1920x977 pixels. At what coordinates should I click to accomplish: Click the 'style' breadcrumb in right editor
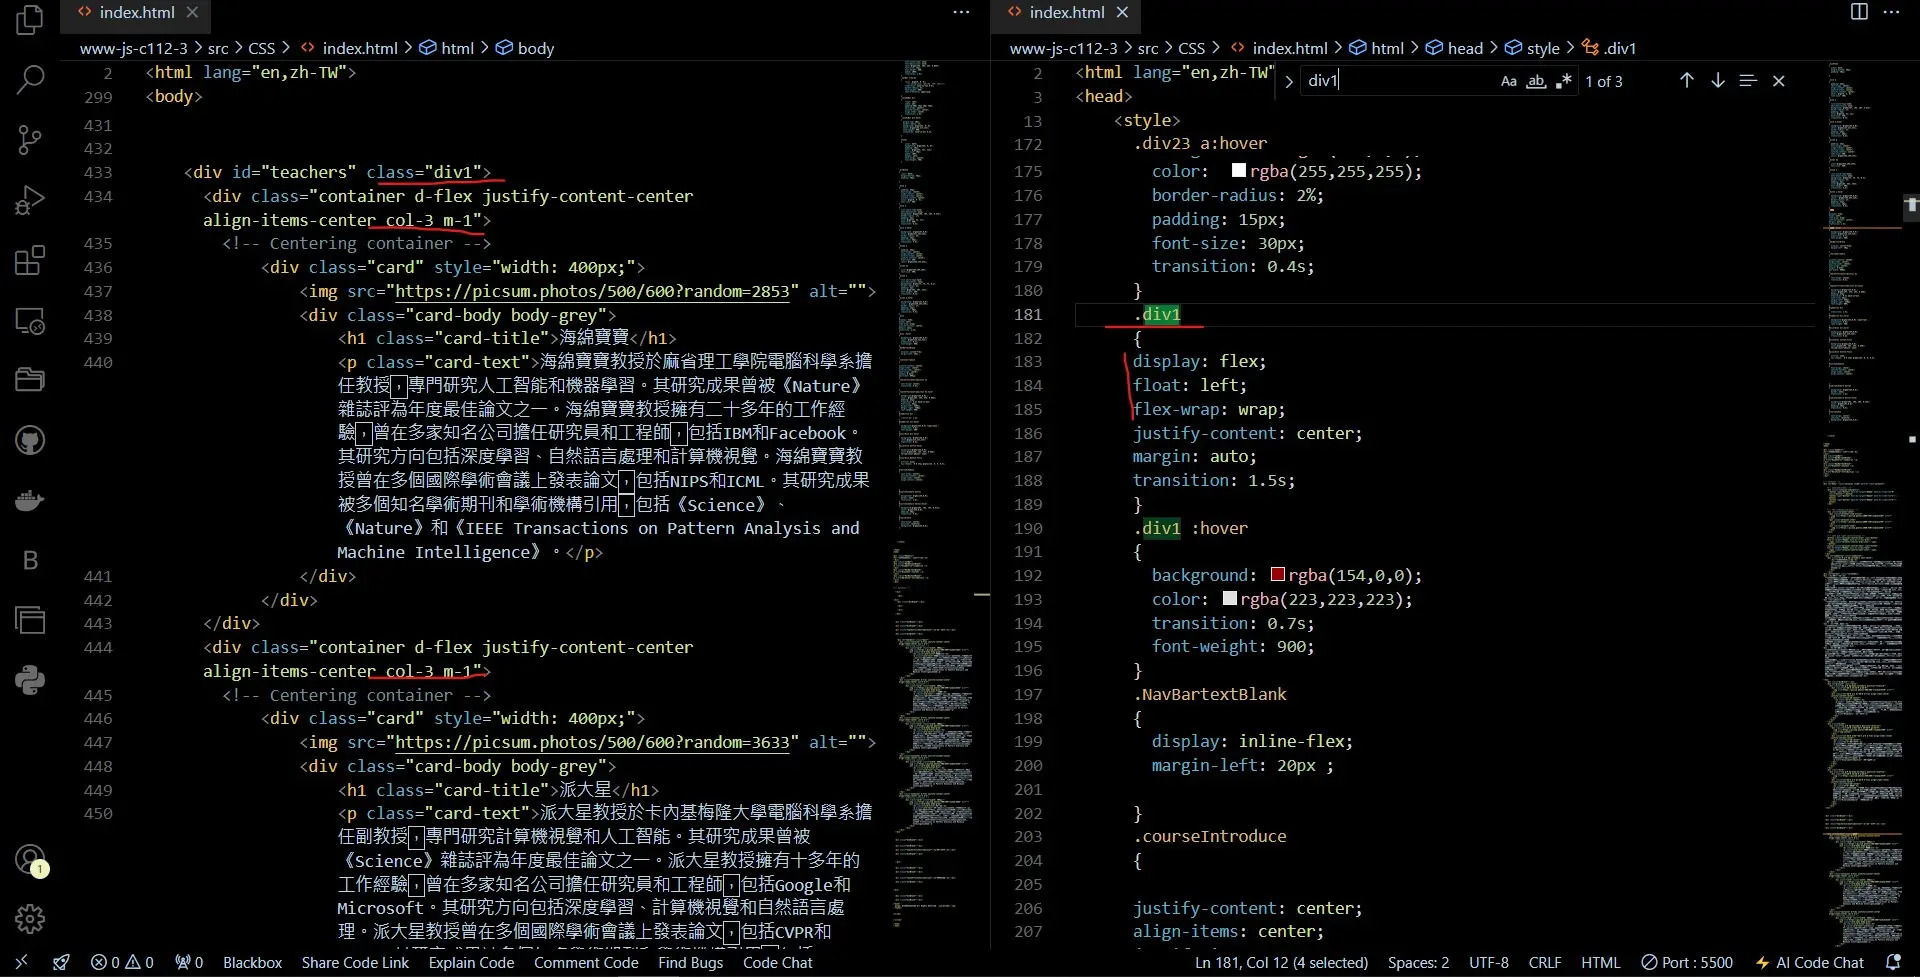click(x=1542, y=48)
